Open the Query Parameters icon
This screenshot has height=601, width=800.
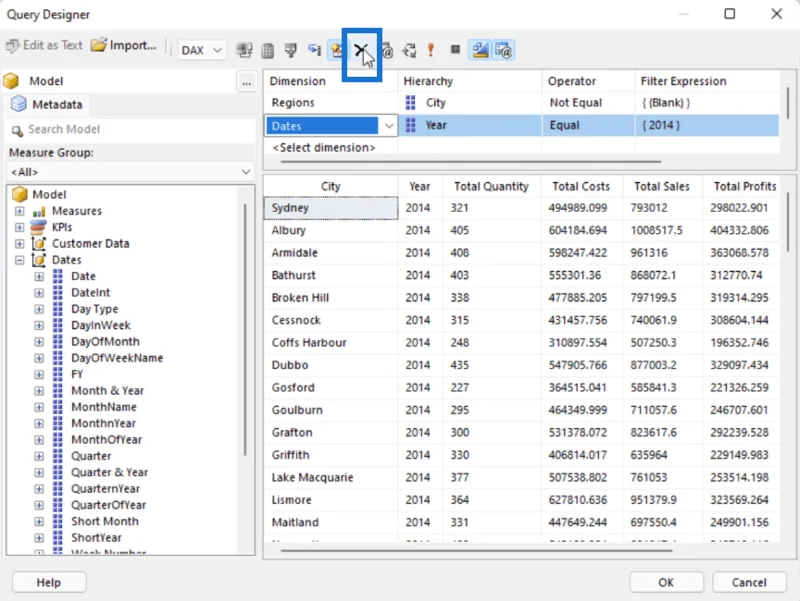(x=387, y=50)
